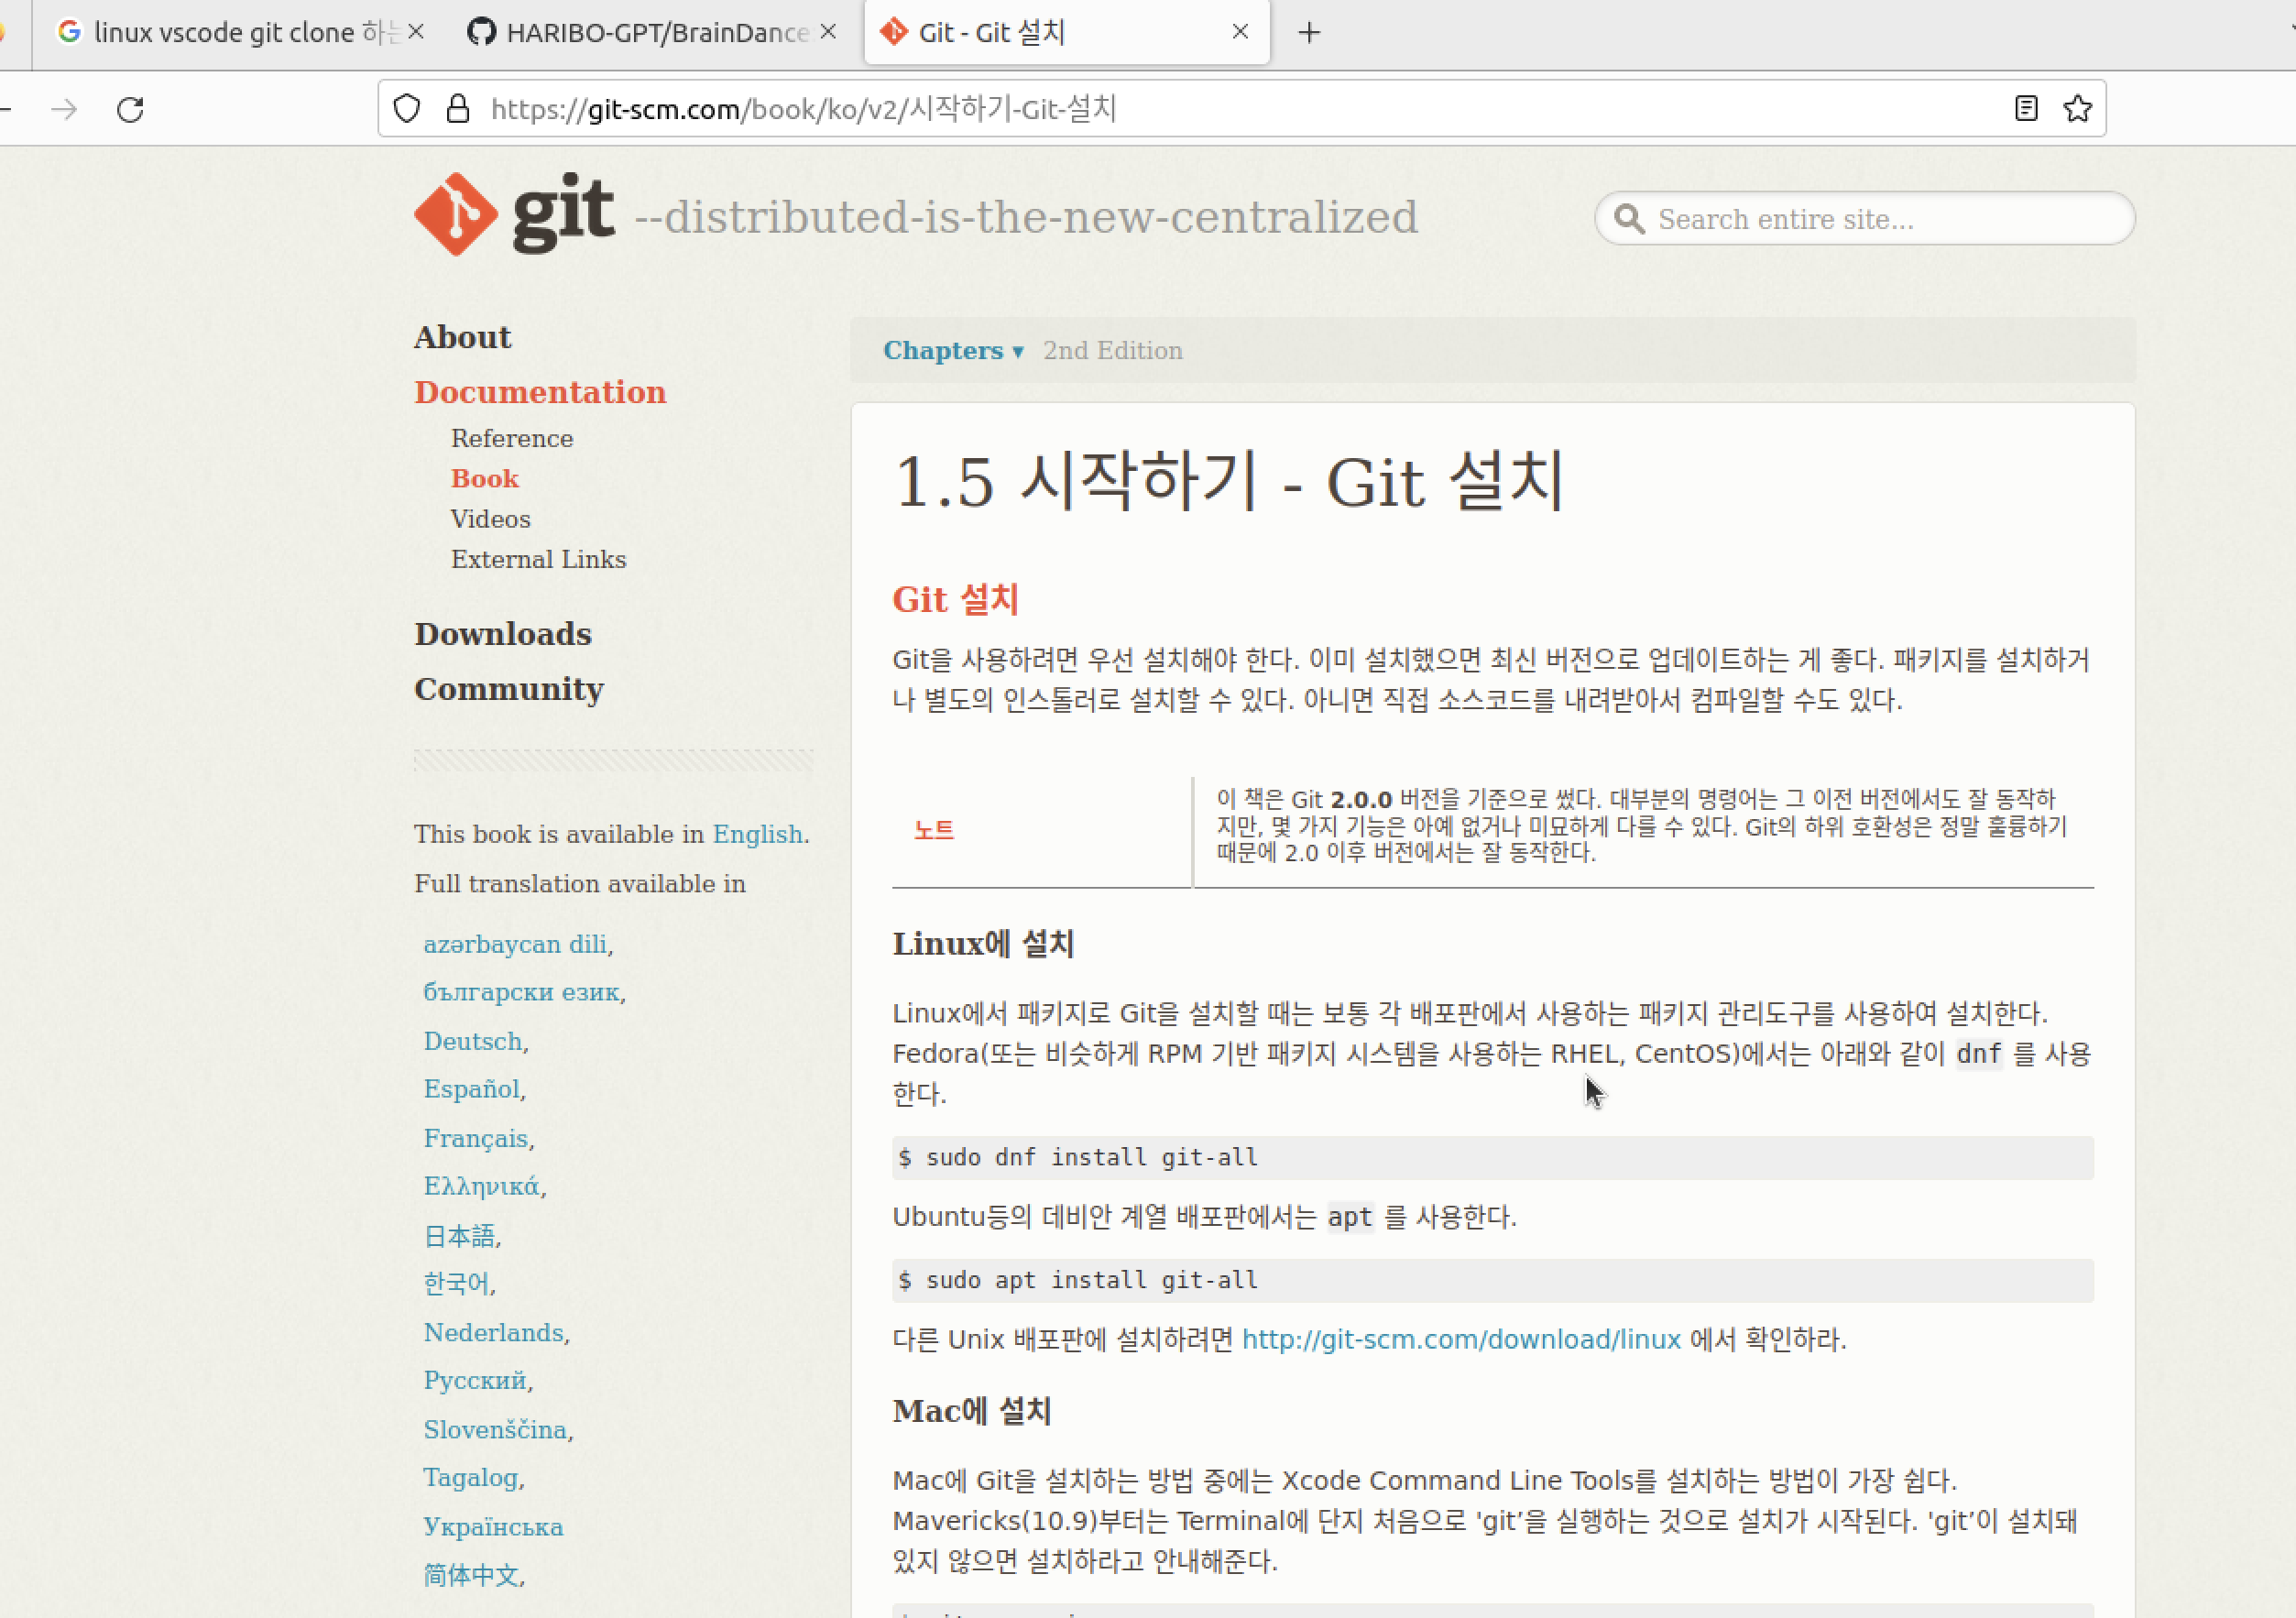The width and height of the screenshot is (2296, 1618).
Task: Expand the Chapters dropdown
Action: [x=953, y=350]
